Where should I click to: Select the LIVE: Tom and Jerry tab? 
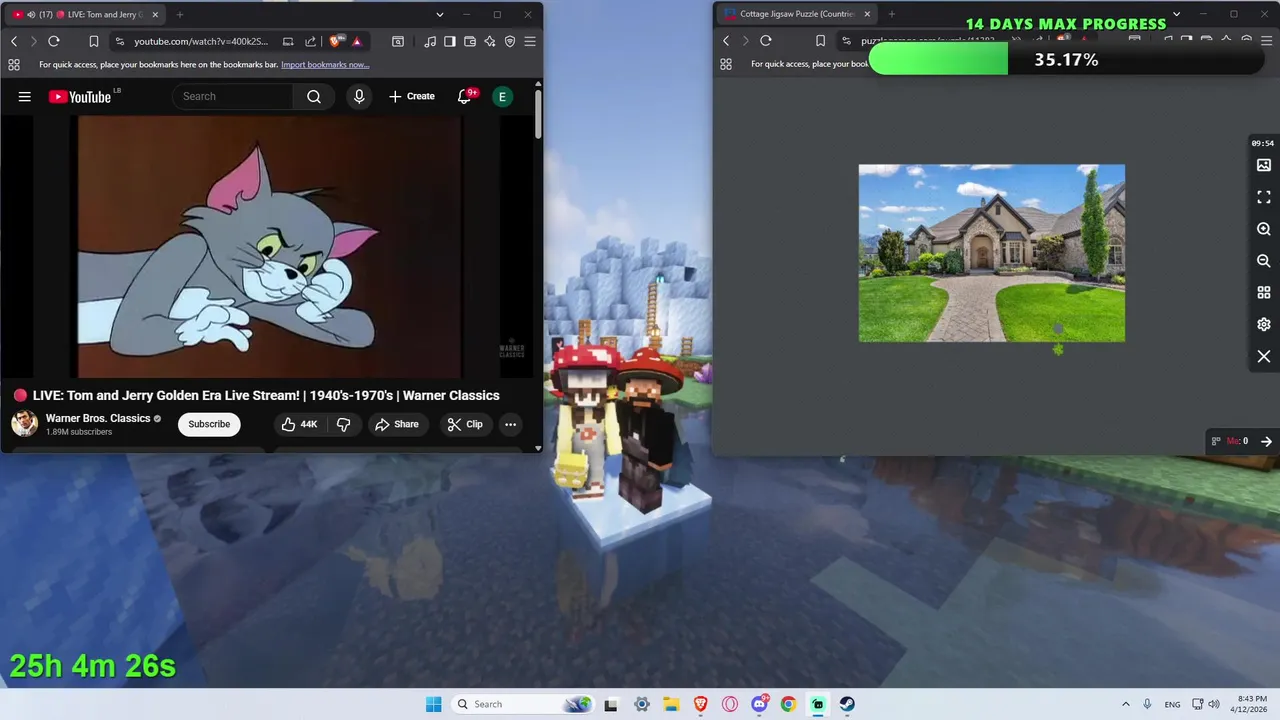[85, 14]
